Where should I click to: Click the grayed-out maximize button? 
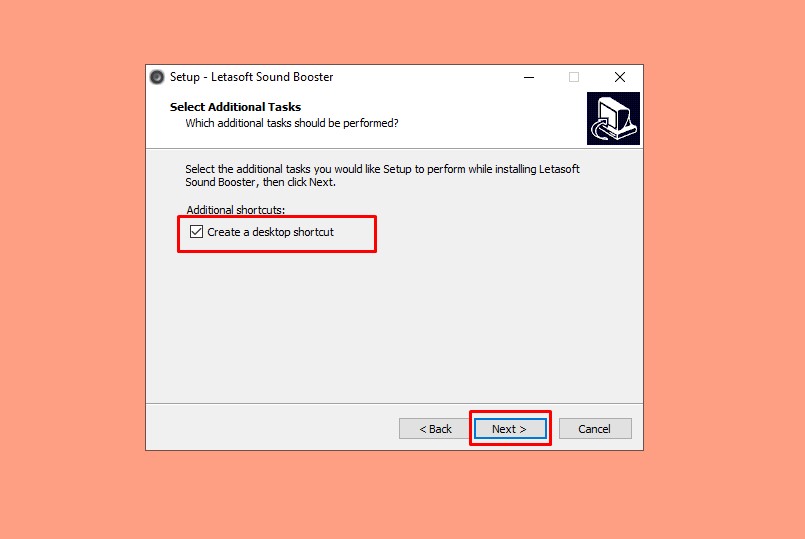[574, 78]
